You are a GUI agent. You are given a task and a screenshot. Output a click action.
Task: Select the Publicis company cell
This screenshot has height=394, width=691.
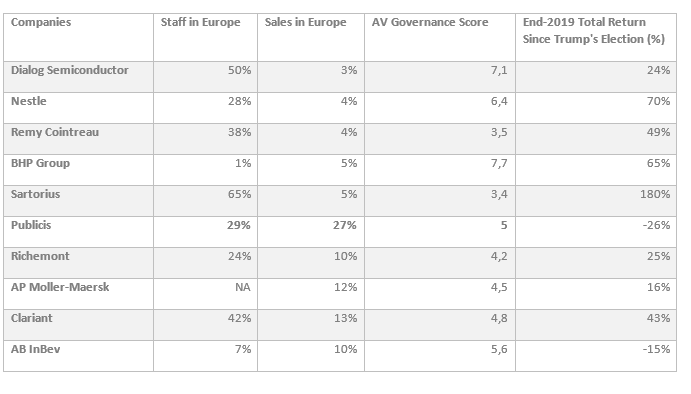point(78,232)
